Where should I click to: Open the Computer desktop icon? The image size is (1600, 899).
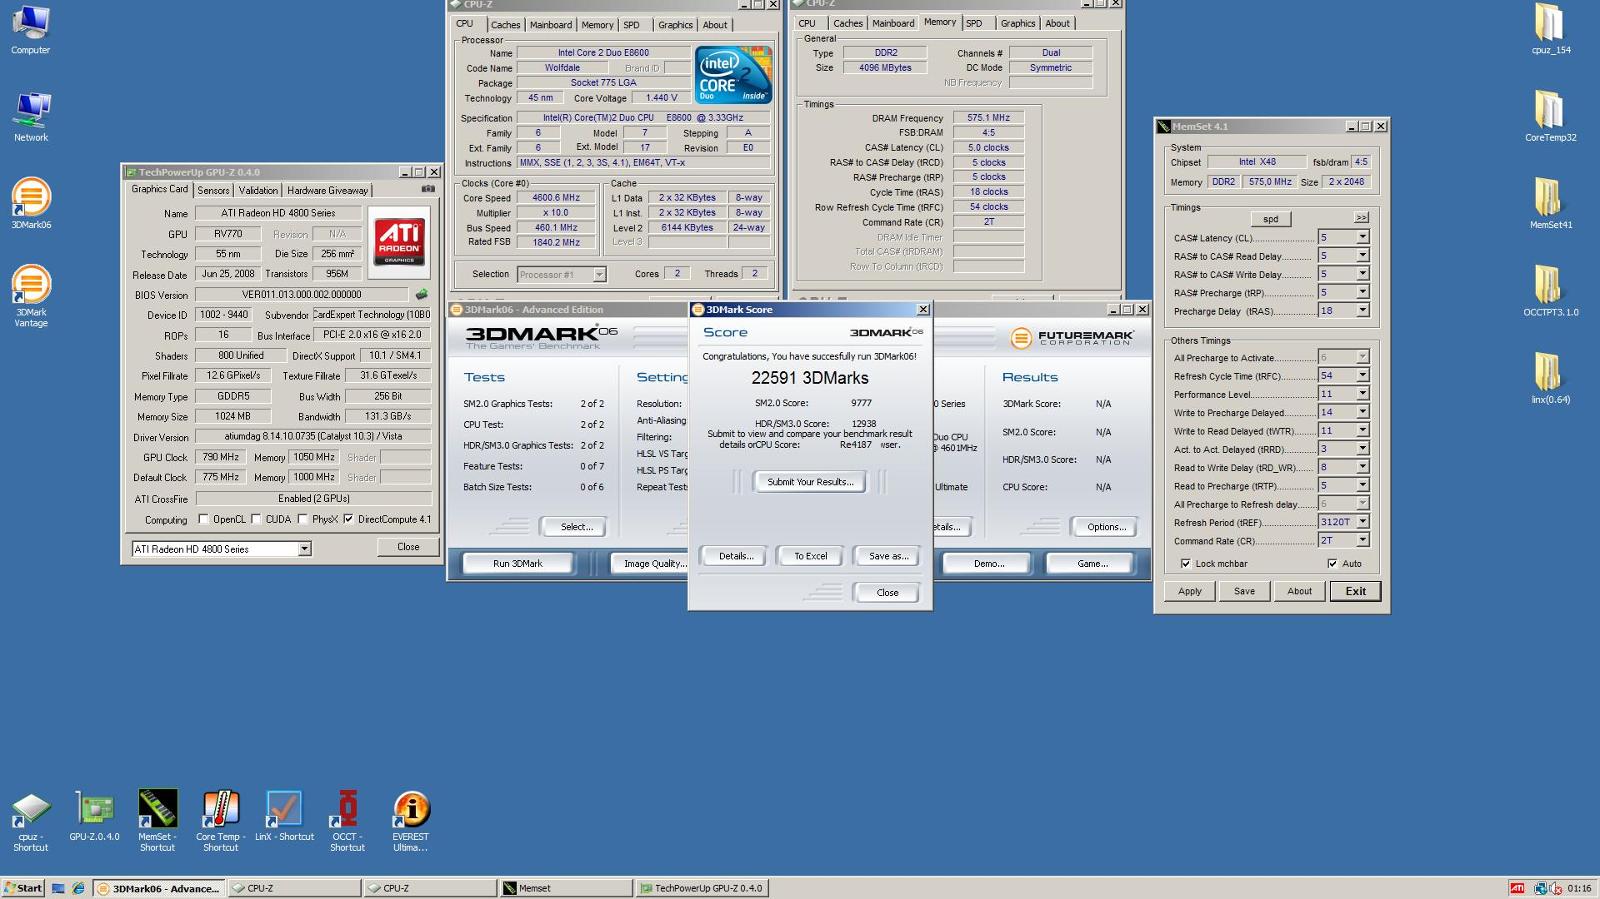[30, 28]
